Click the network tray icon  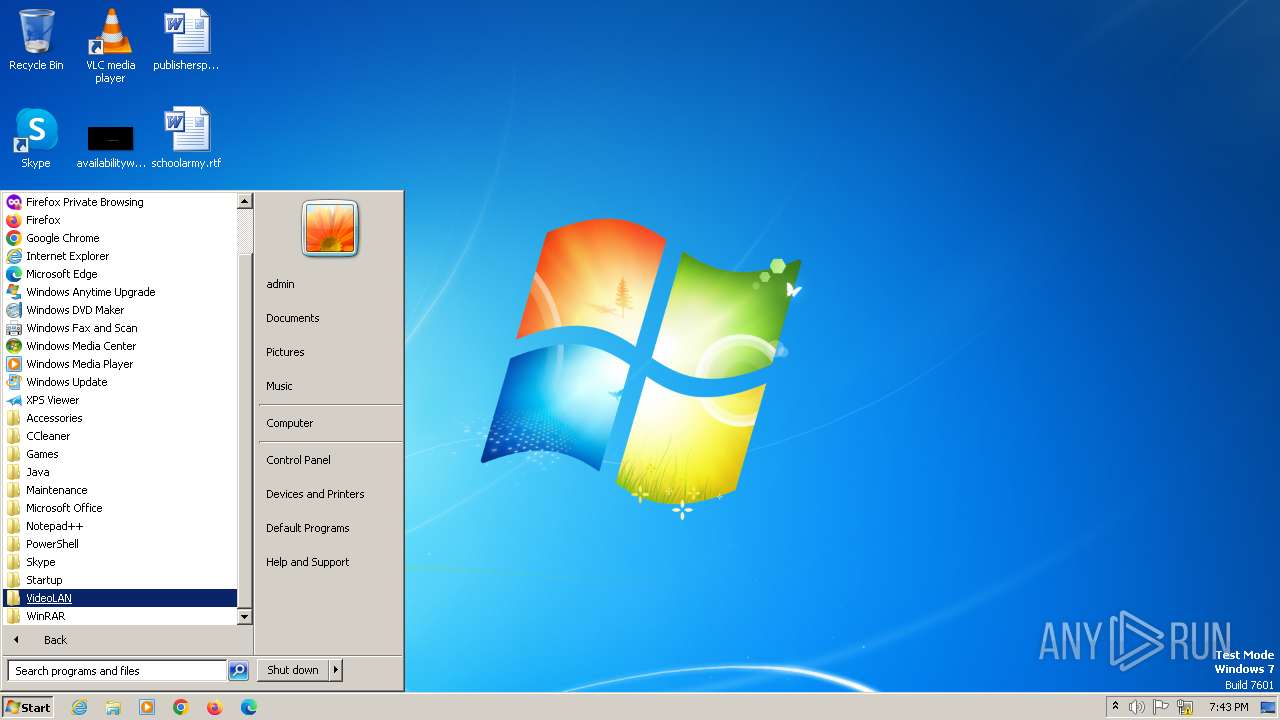(1186, 707)
